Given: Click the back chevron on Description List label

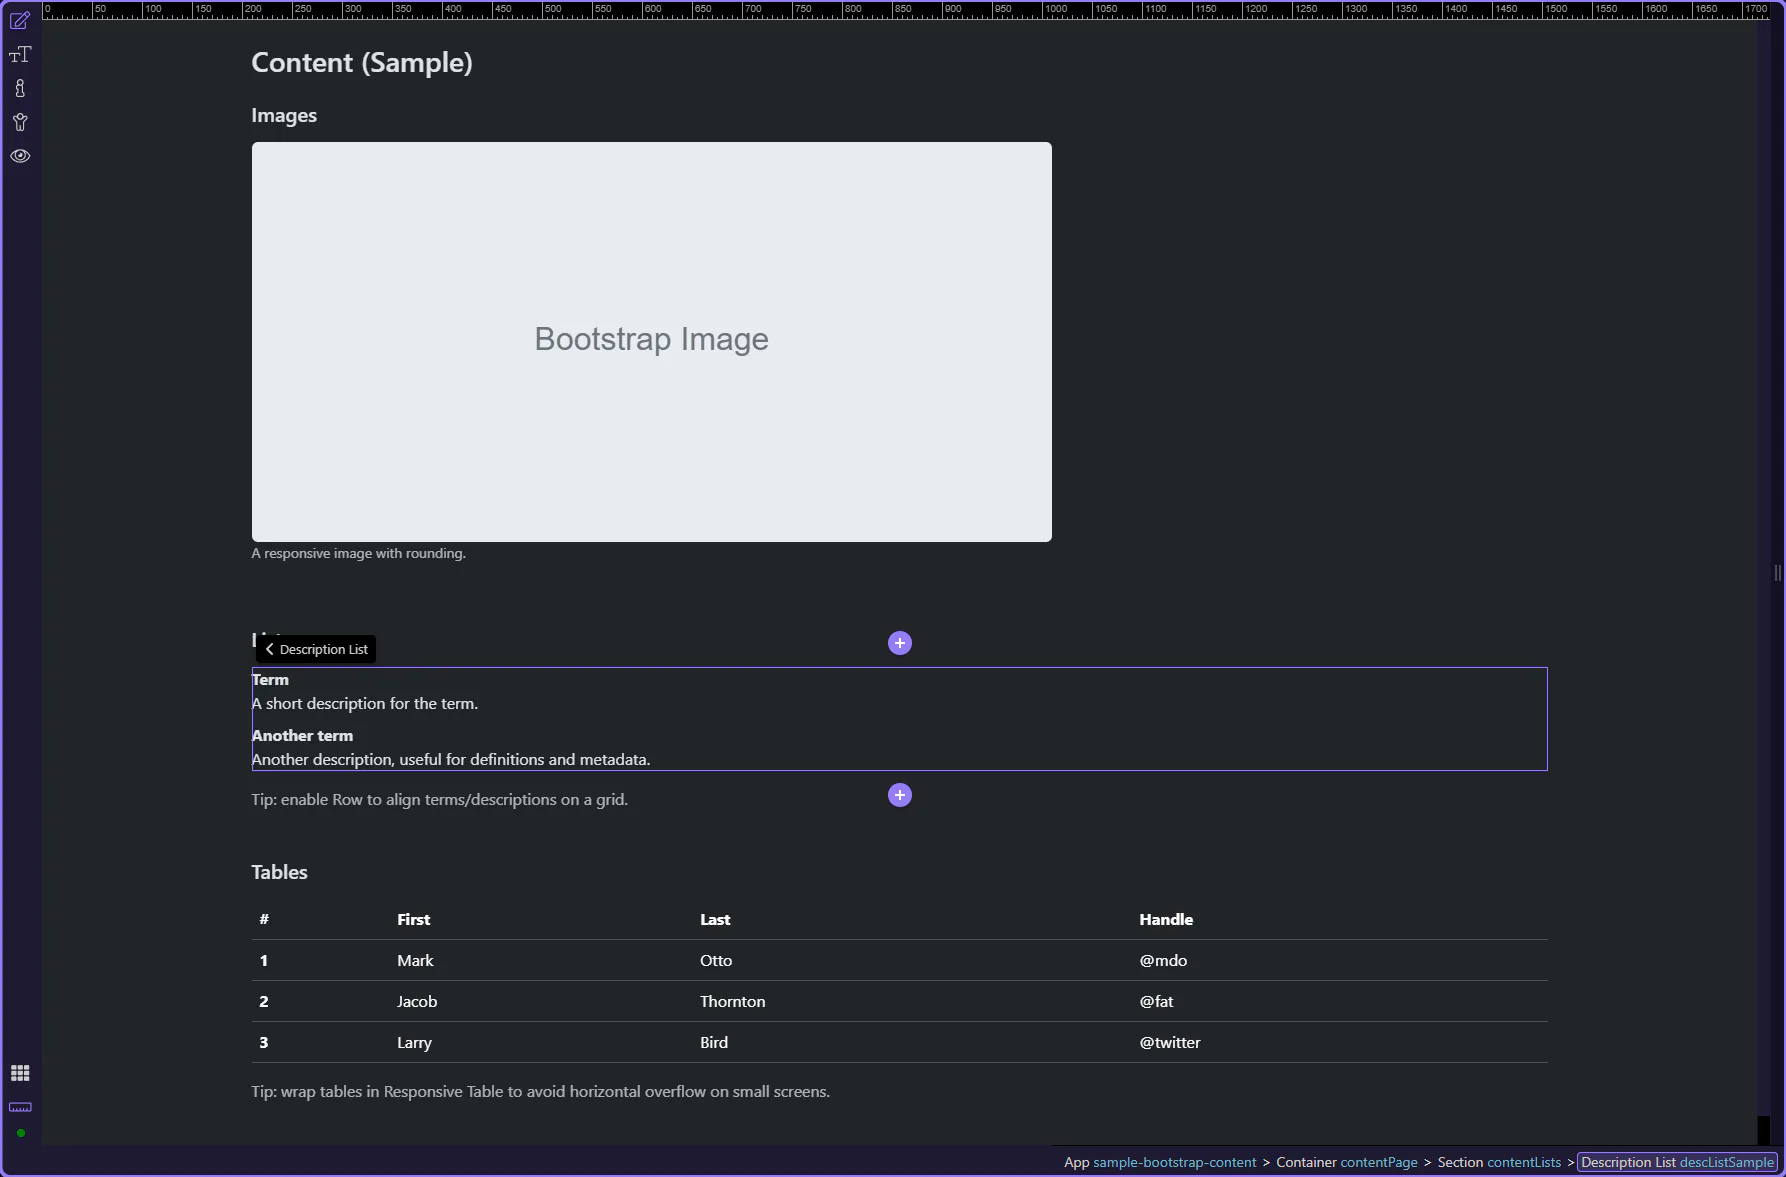Looking at the screenshot, I should point(269,649).
